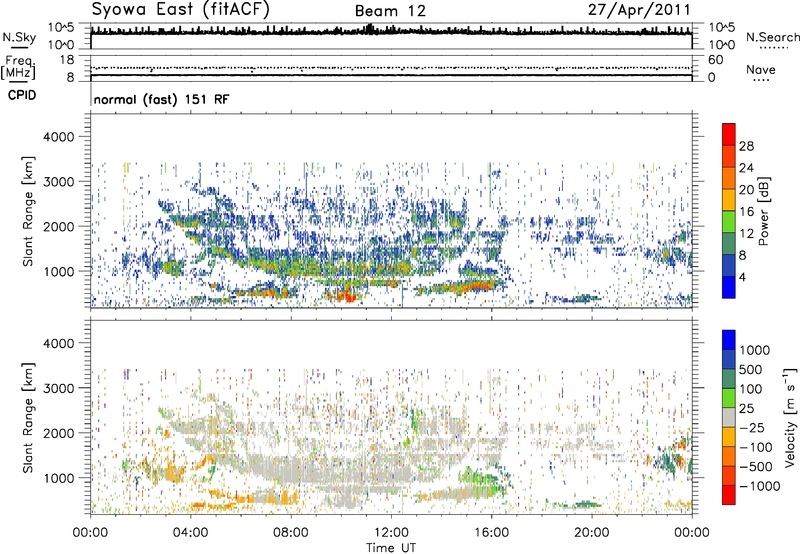Click the "Nave" legend label
The image size is (800, 554).
761,70
